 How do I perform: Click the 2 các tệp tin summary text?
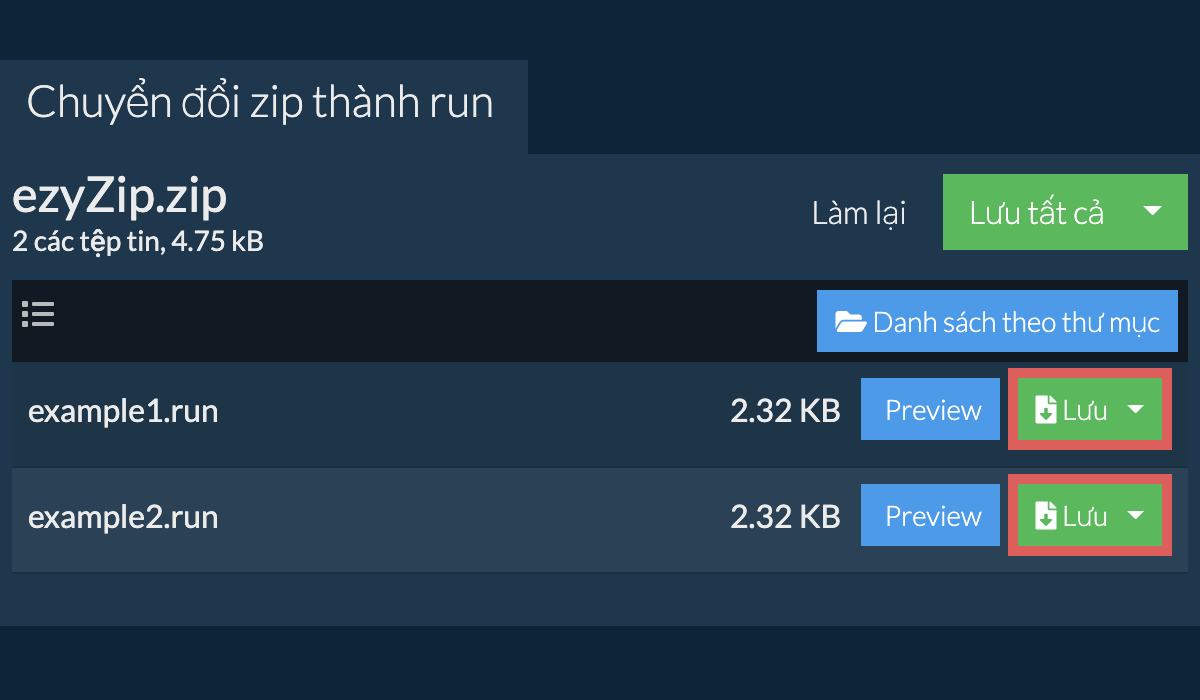pyautogui.click(x=137, y=241)
